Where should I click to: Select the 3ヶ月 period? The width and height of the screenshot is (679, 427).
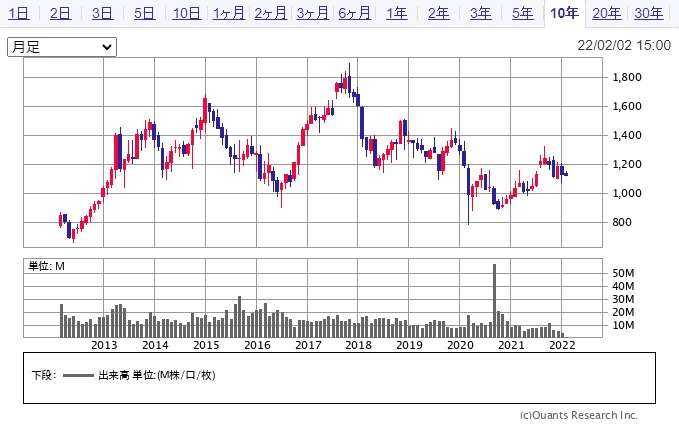pyautogui.click(x=313, y=13)
